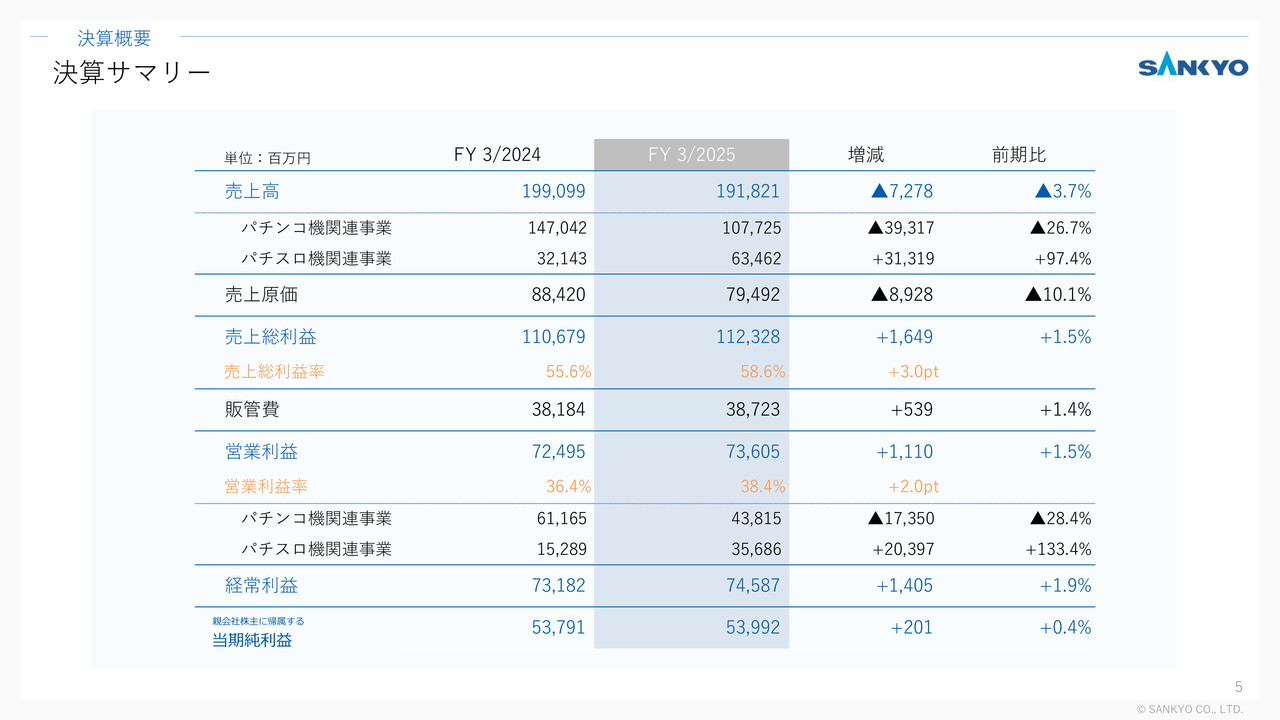Select the ▲17,350 cell
Image resolution: width=1280 pixels, height=720 pixels.
[x=901, y=518]
